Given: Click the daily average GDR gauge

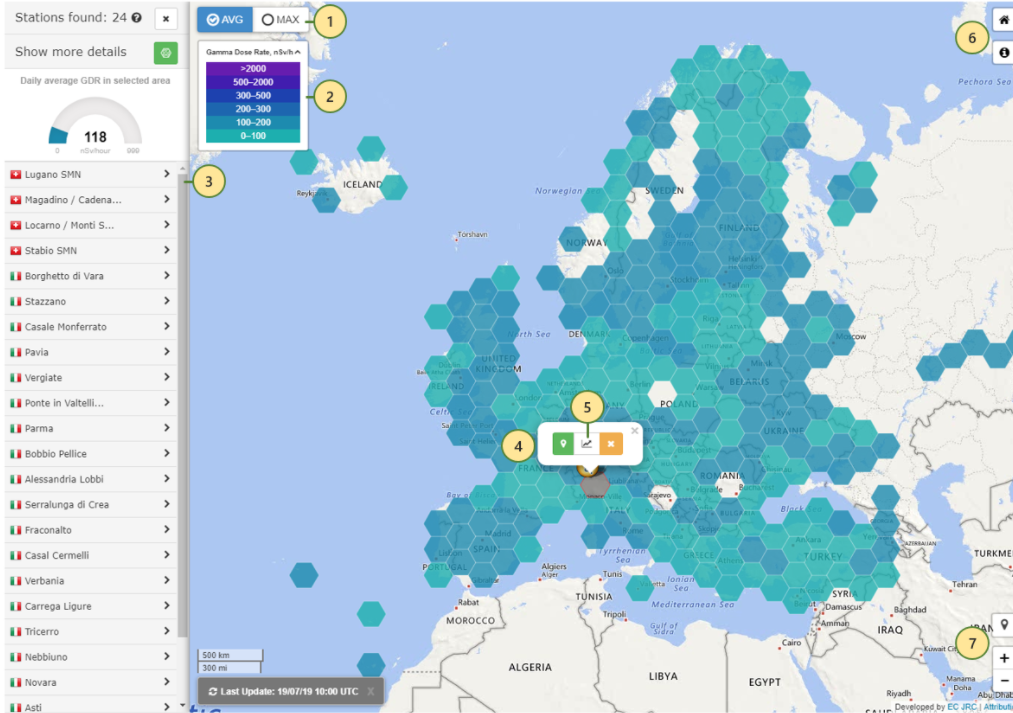Looking at the screenshot, I should (x=96, y=123).
